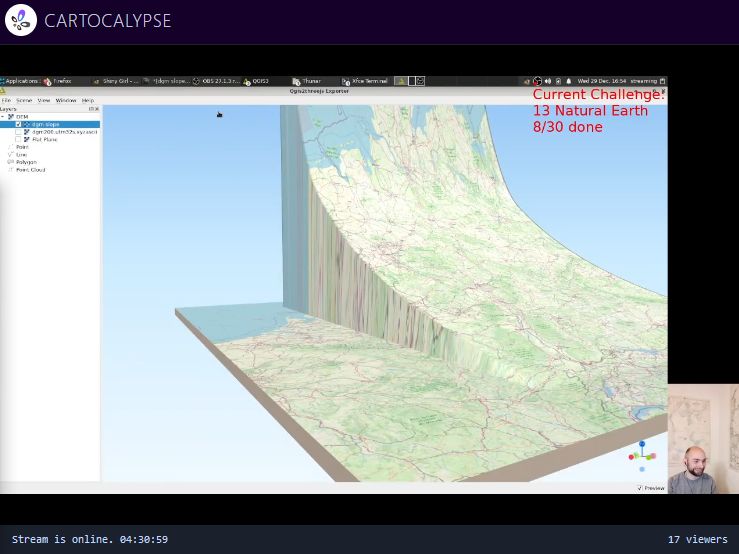
Task: Click the CARTOCALYPSE title link
Action: click(x=107, y=21)
